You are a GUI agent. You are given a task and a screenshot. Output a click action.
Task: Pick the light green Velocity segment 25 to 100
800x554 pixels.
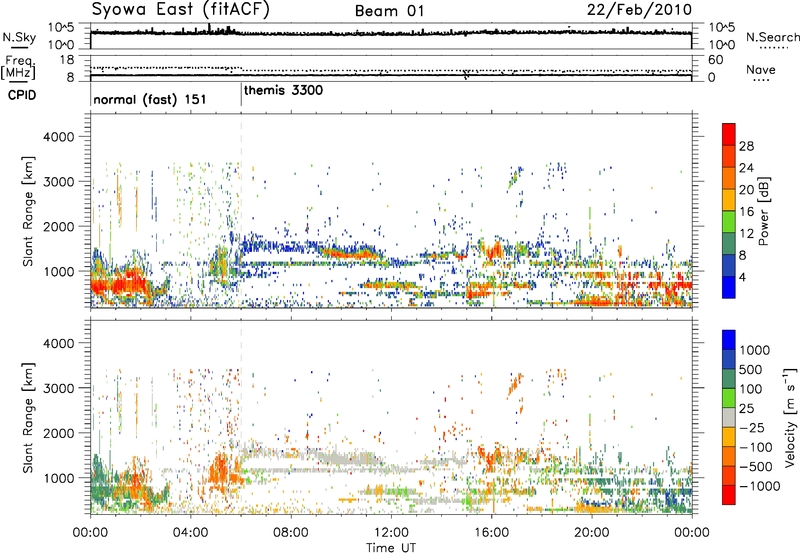[x=729, y=398]
